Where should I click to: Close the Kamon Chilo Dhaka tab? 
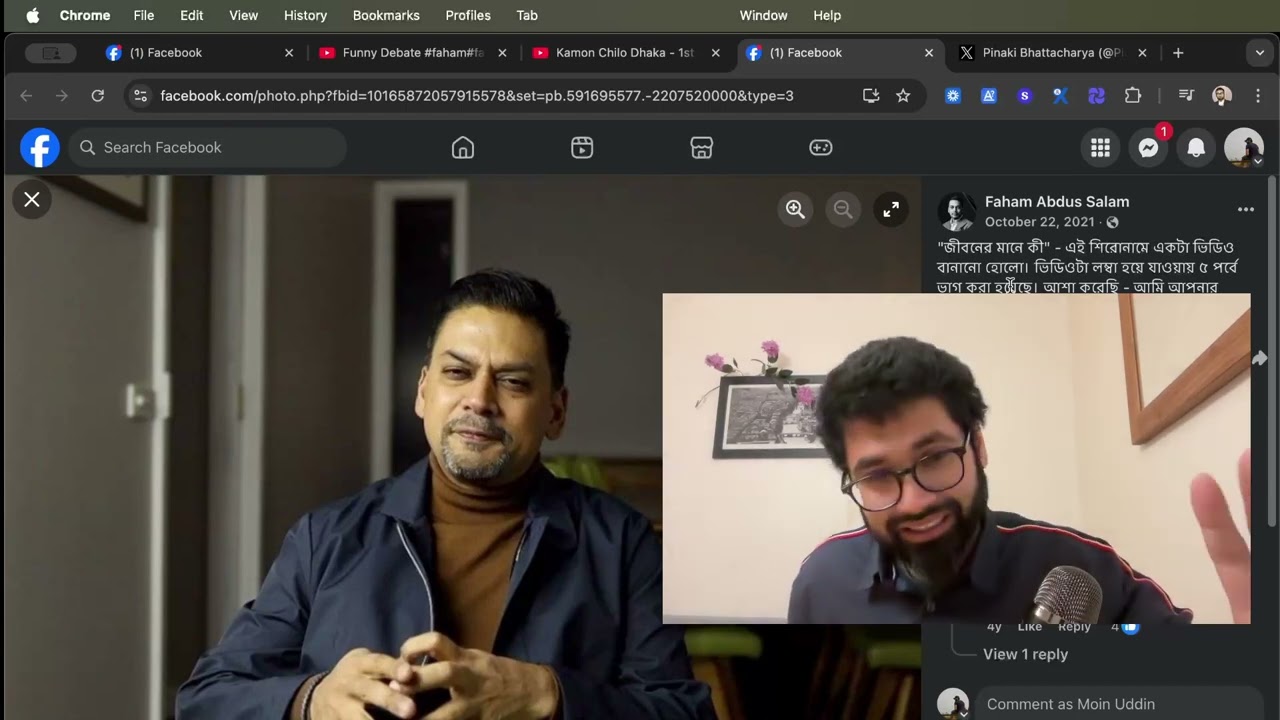(x=715, y=53)
